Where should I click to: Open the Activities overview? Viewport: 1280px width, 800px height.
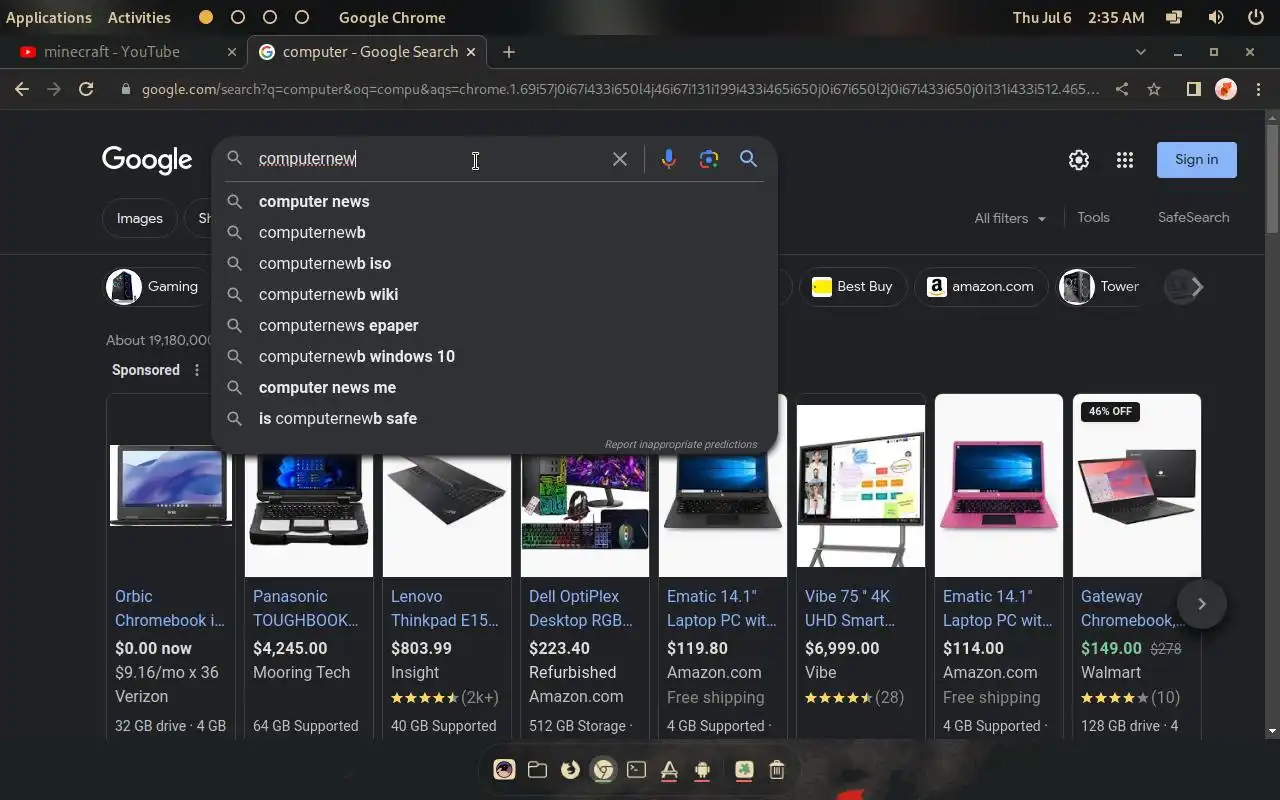pyautogui.click(x=139, y=17)
